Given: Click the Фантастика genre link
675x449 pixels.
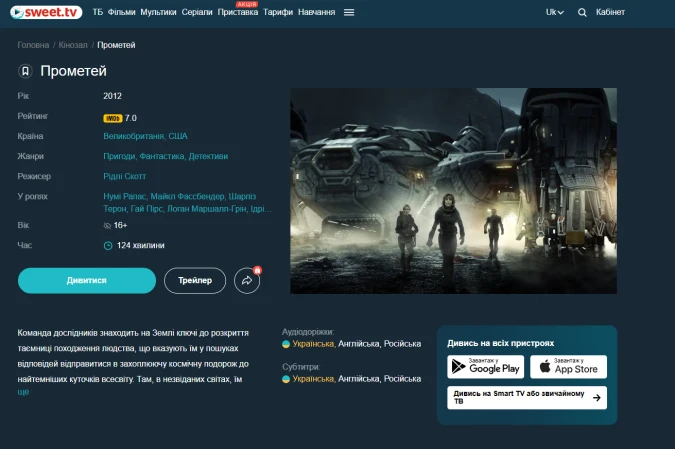Looking at the screenshot, I should tap(162, 156).
